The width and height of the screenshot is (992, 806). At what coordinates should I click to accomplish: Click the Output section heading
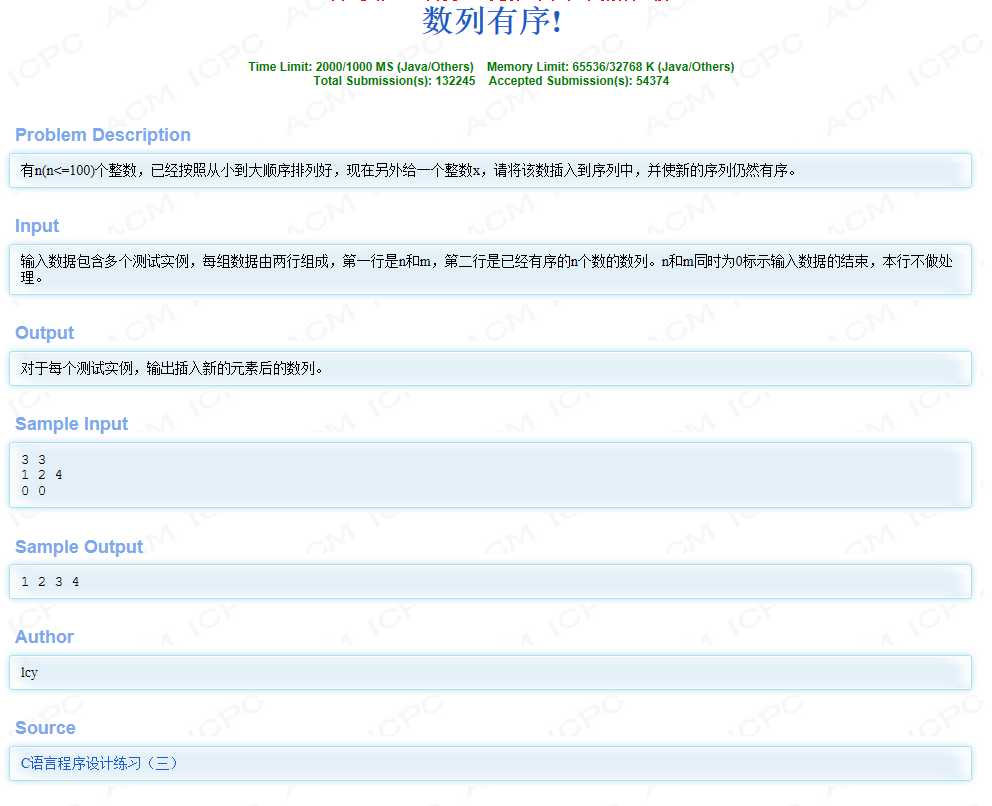coord(45,333)
